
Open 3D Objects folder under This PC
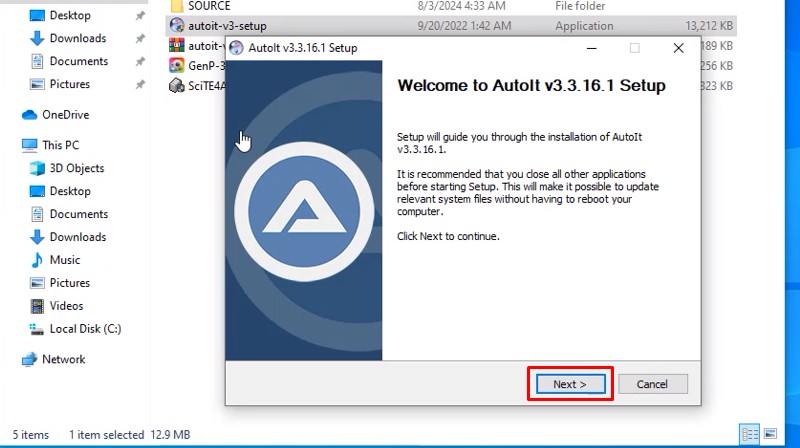pos(76,168)
